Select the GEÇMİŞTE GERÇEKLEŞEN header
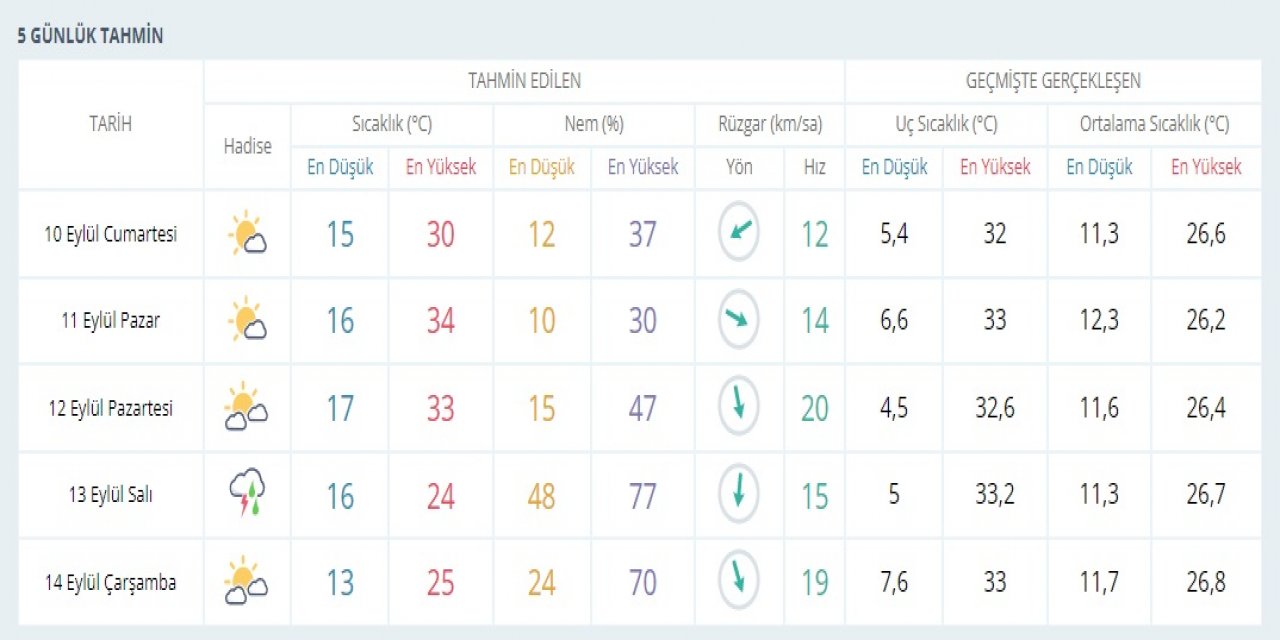The height and width of the screenshot is (640, 1280). pyautogui.click(x=1053, y=81)
